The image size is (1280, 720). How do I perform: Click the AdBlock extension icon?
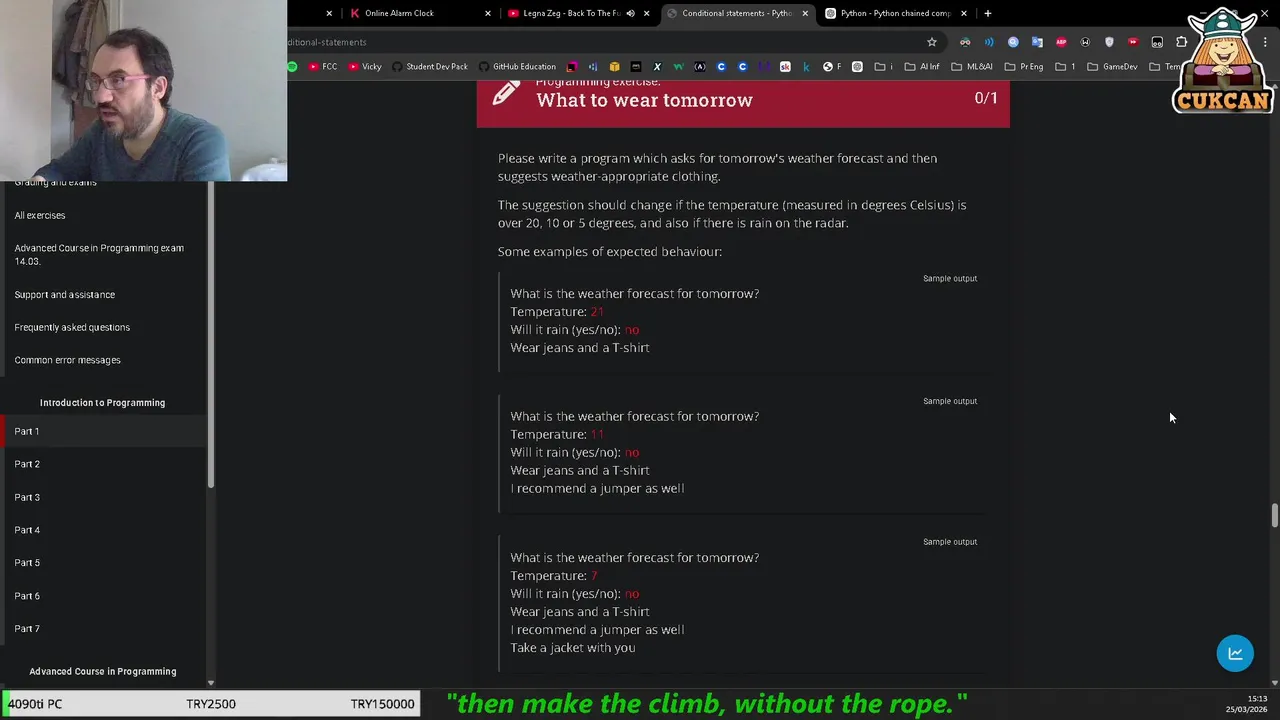[x=1061, y=42]
